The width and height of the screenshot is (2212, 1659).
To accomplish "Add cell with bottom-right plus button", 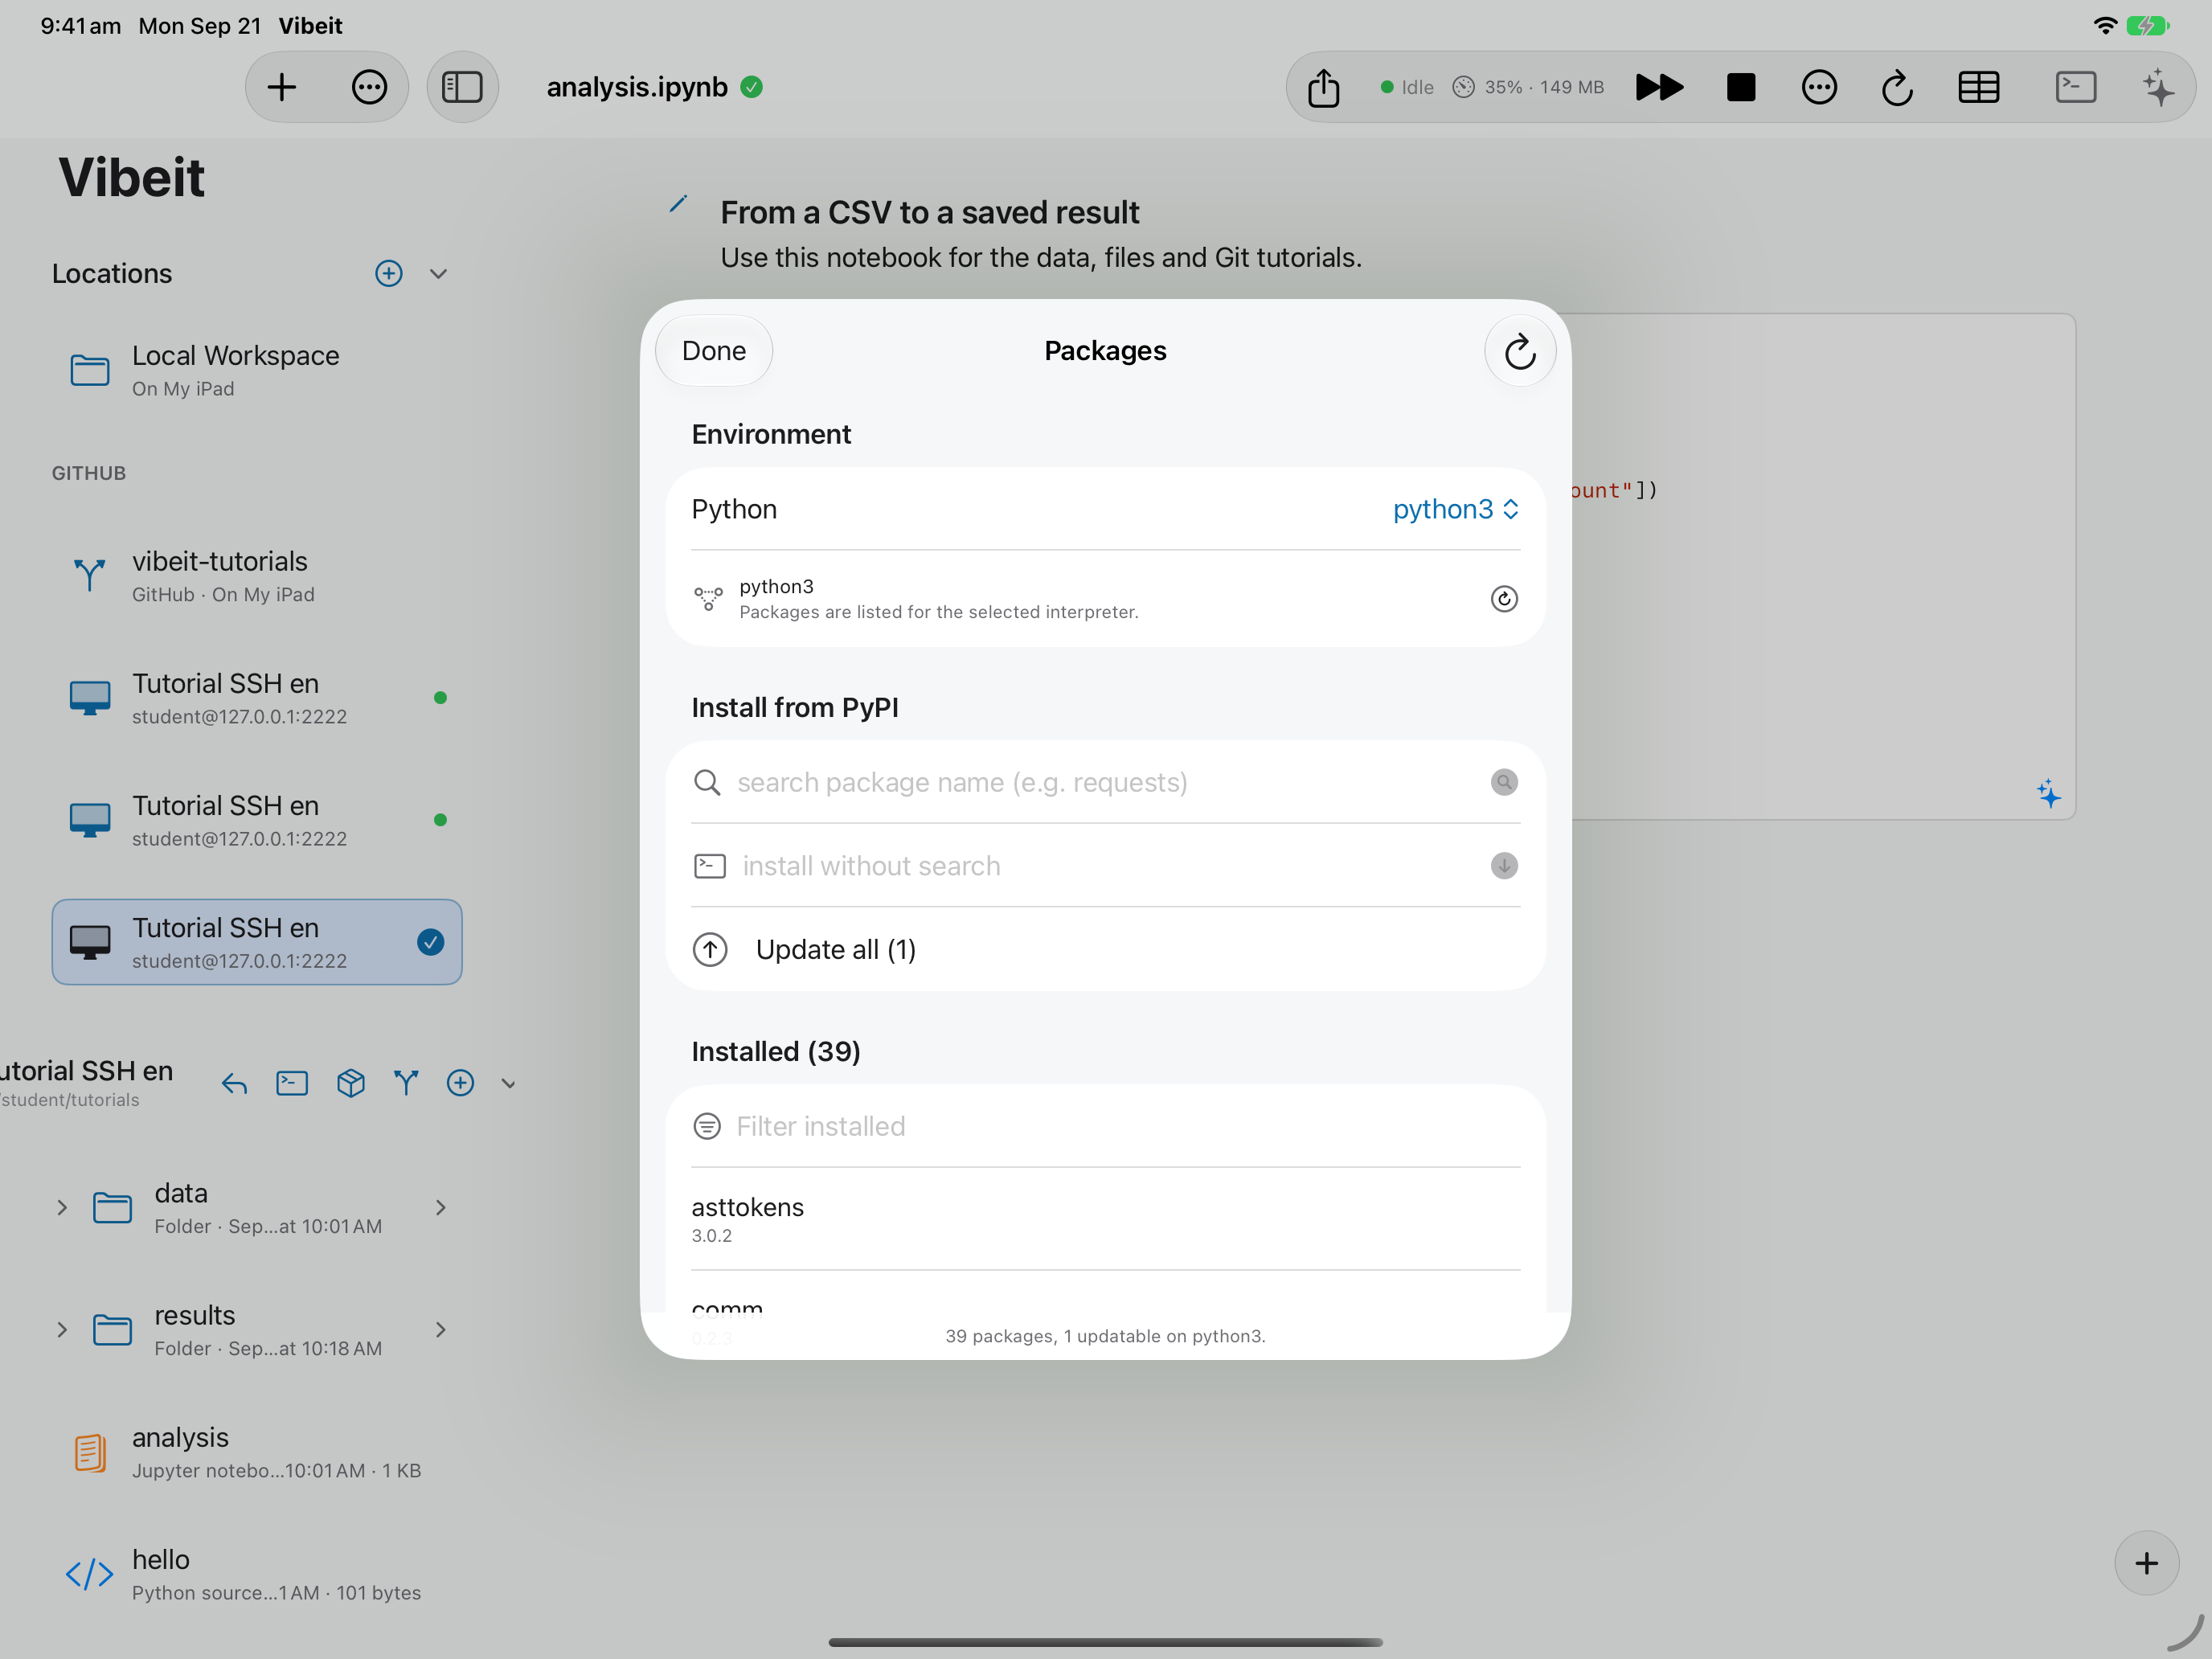I will (2146, 1563).
